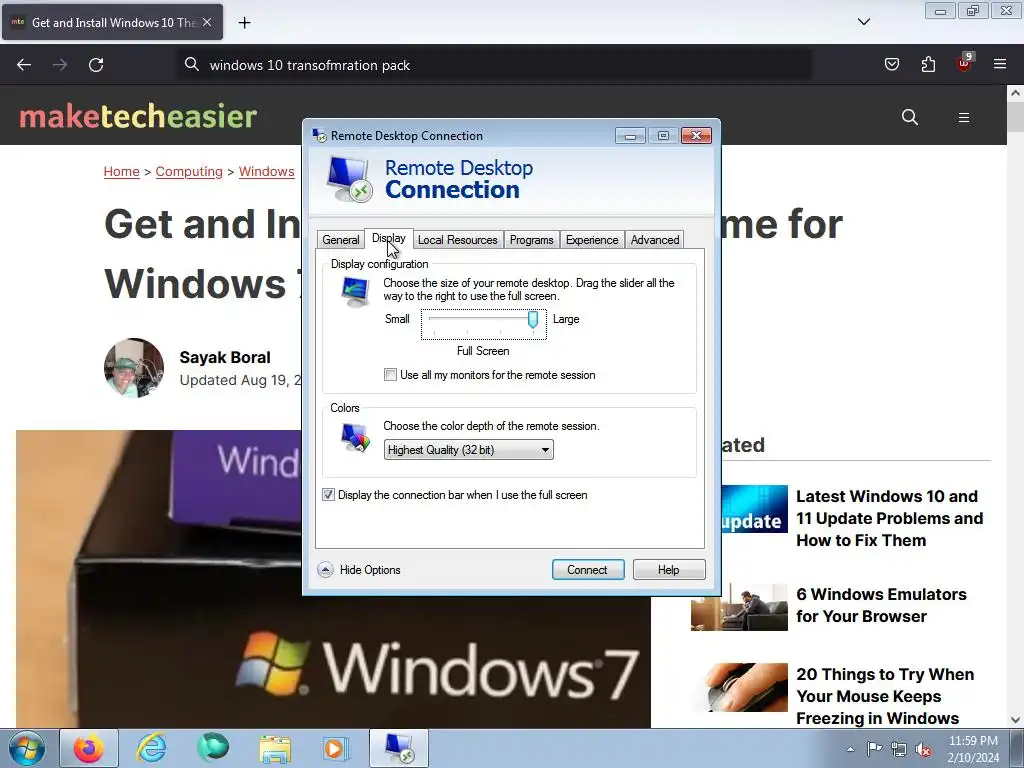Click the remote desktop size slider handle
Viewport: 1024px width, 768px height.
533,319
